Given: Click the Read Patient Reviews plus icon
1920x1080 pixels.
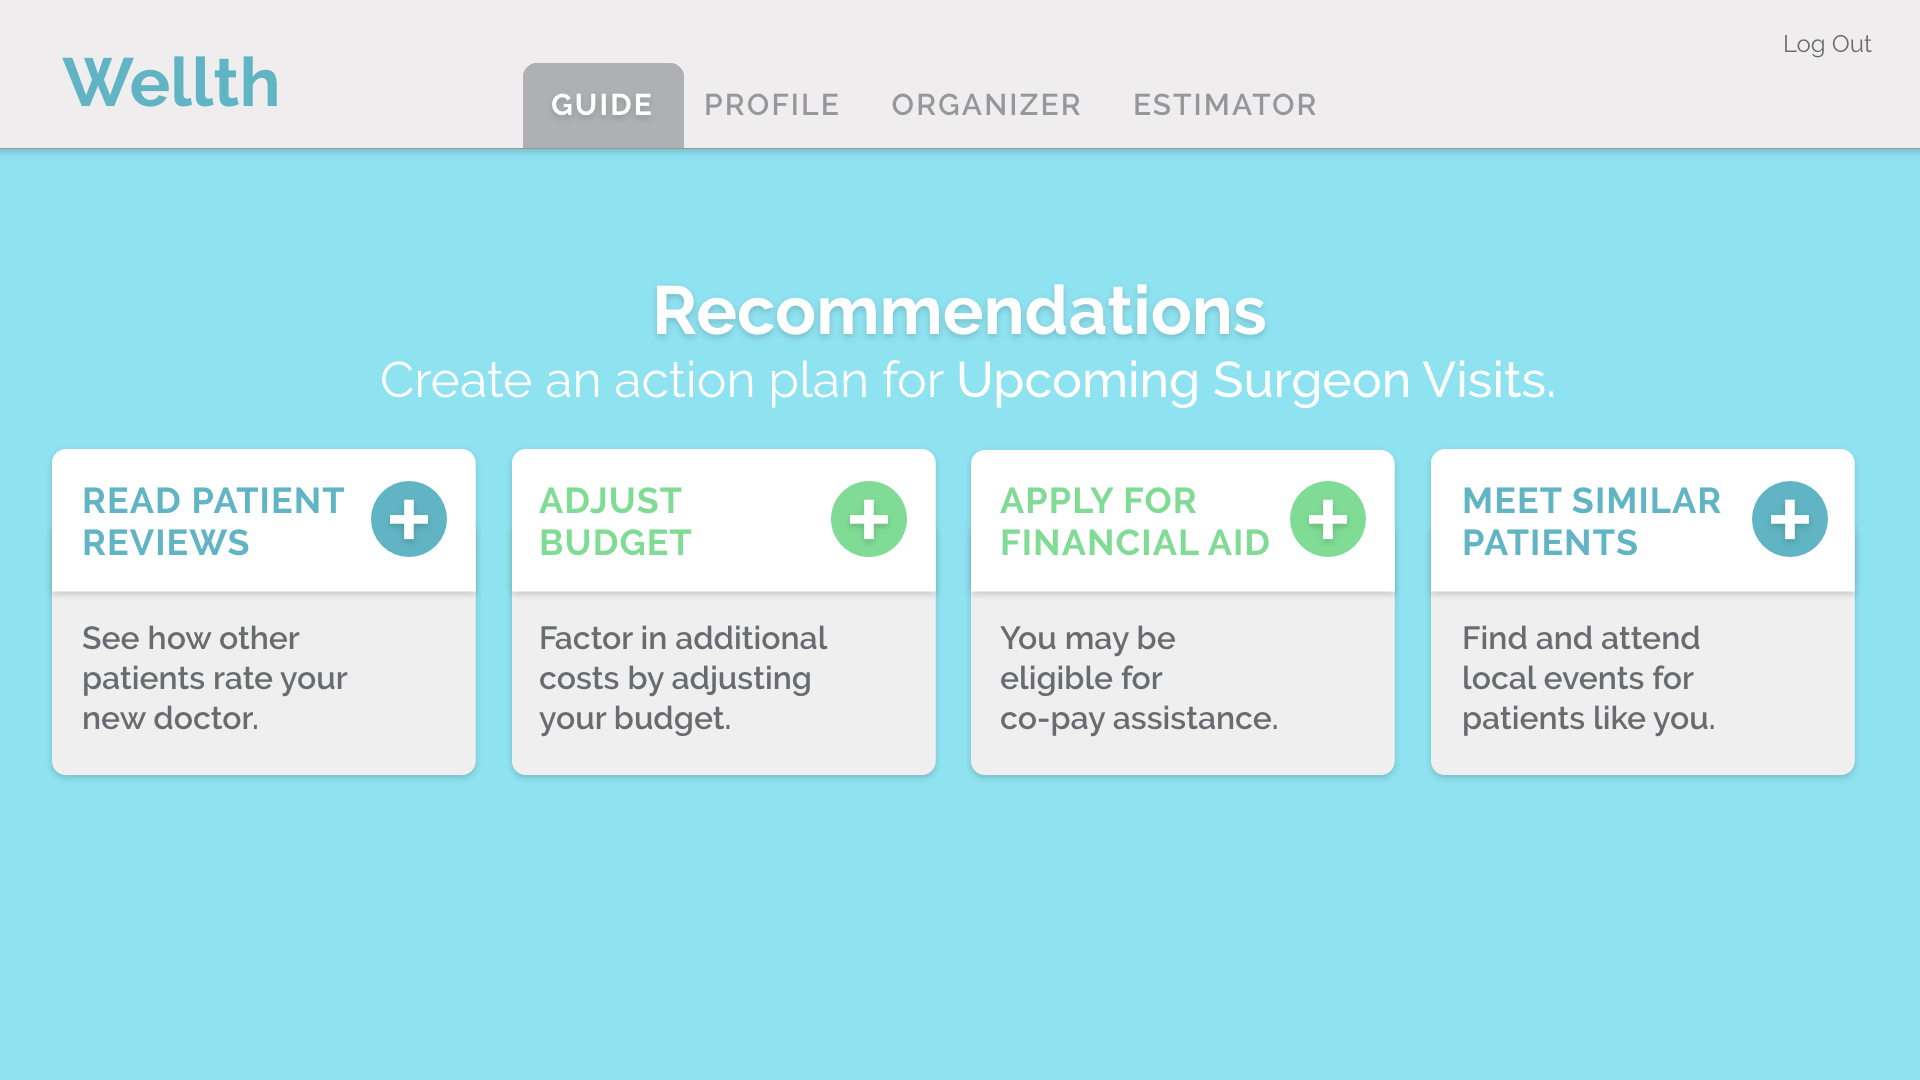Looking at the screenshot, I should click(x=409, y=518).
